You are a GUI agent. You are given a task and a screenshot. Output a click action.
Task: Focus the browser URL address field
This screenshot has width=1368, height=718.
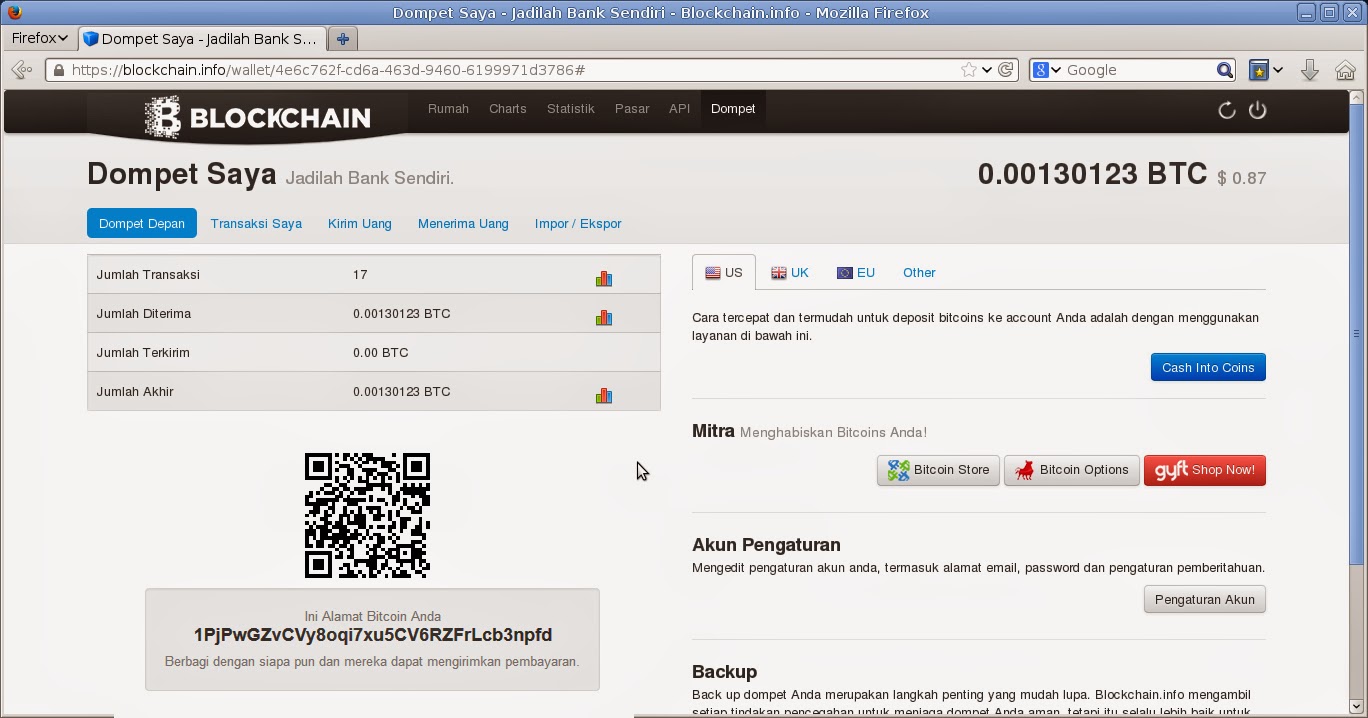click(532, 70)
